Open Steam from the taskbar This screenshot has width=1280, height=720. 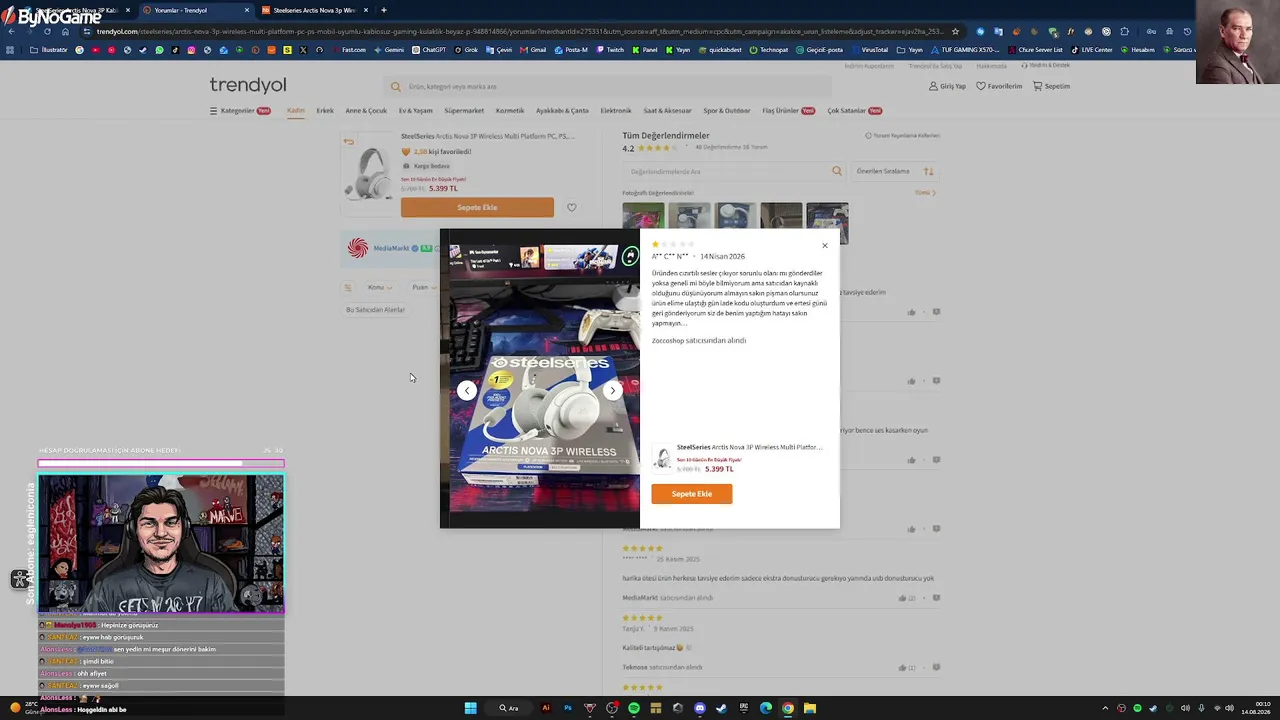[722, 708]
